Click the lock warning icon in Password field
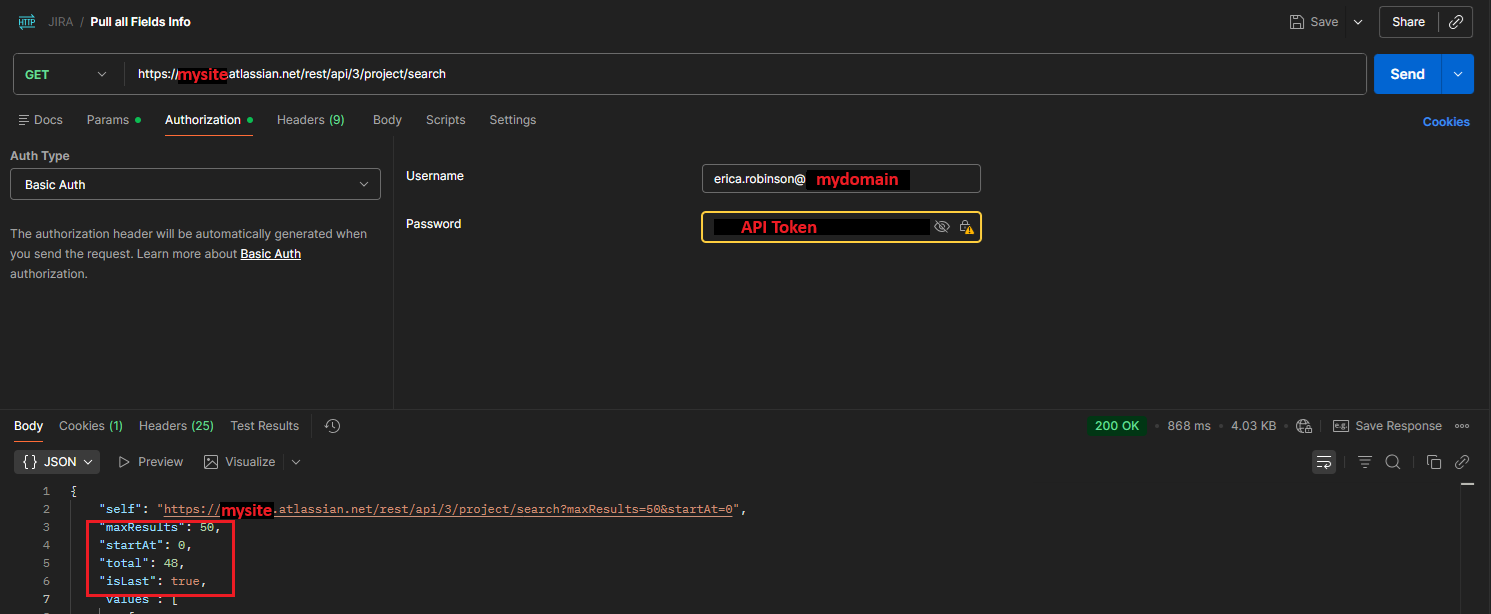1491x614 pixels. point(966,227)
